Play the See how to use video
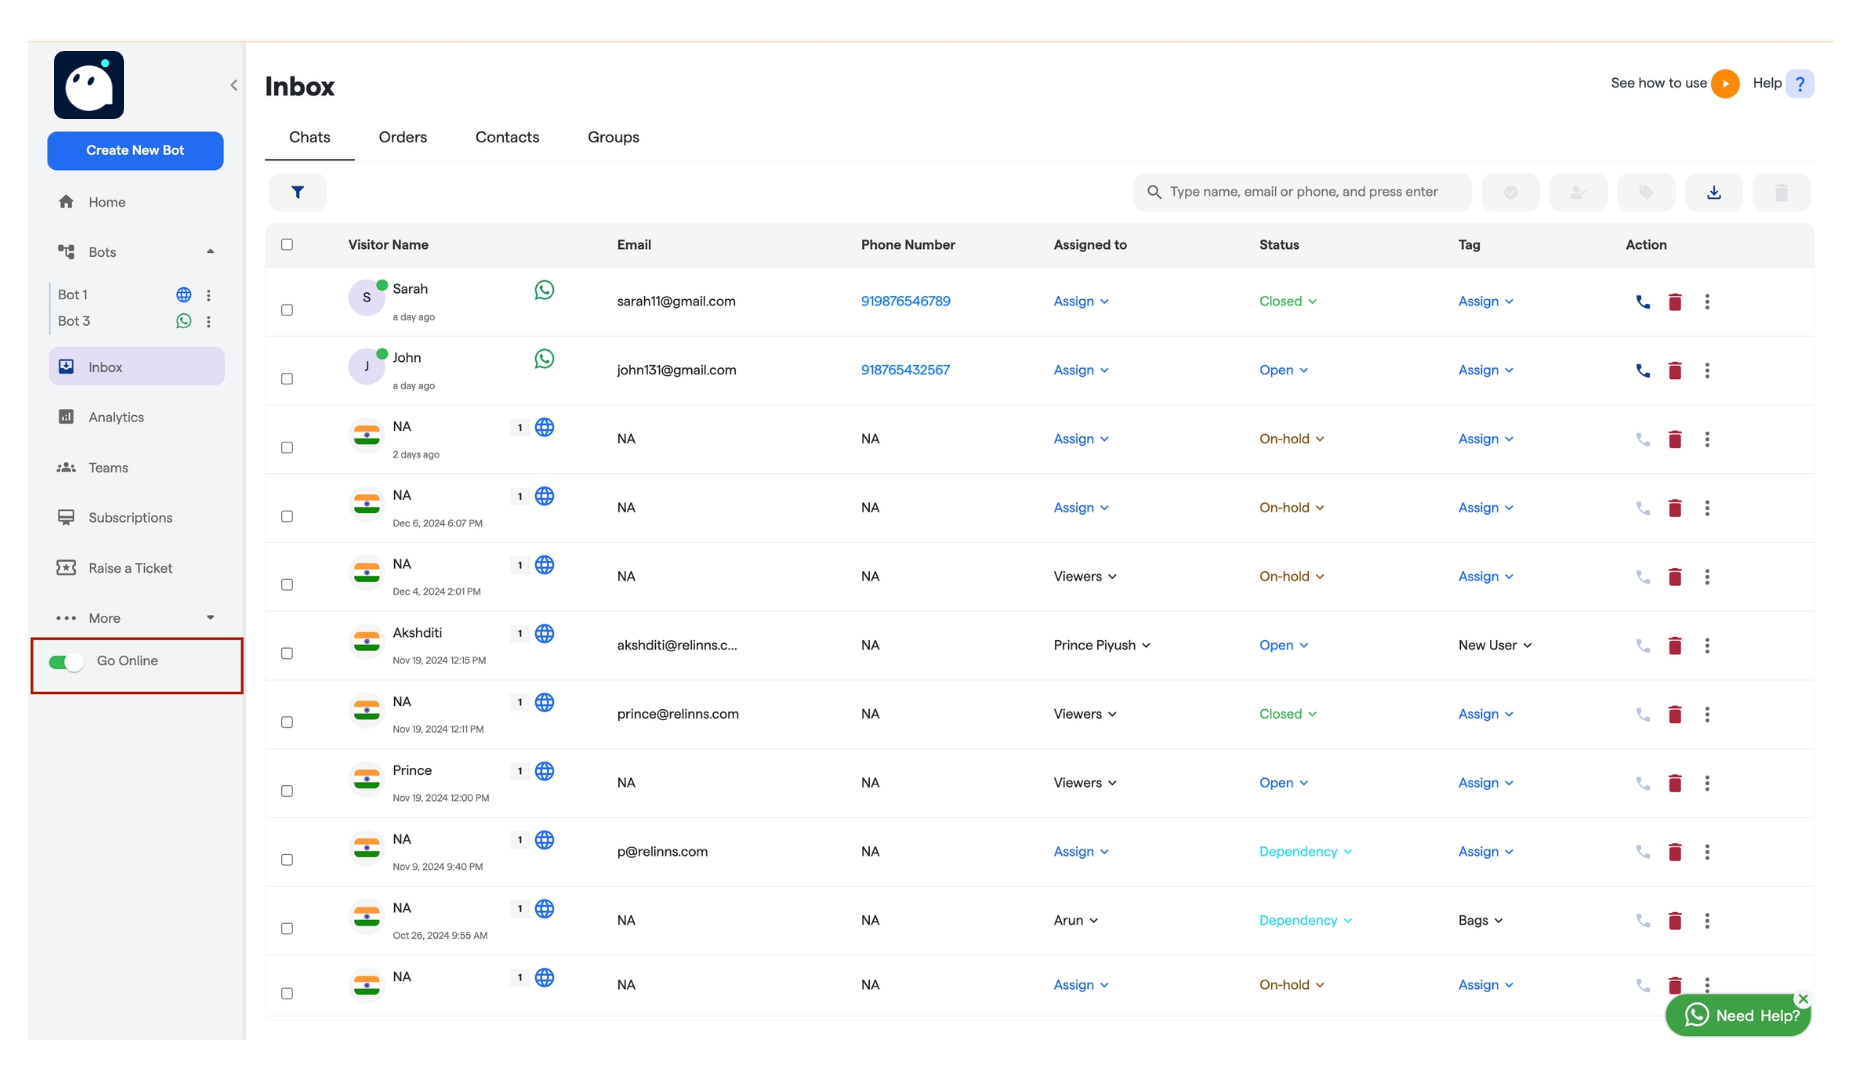 [1725, 84]
